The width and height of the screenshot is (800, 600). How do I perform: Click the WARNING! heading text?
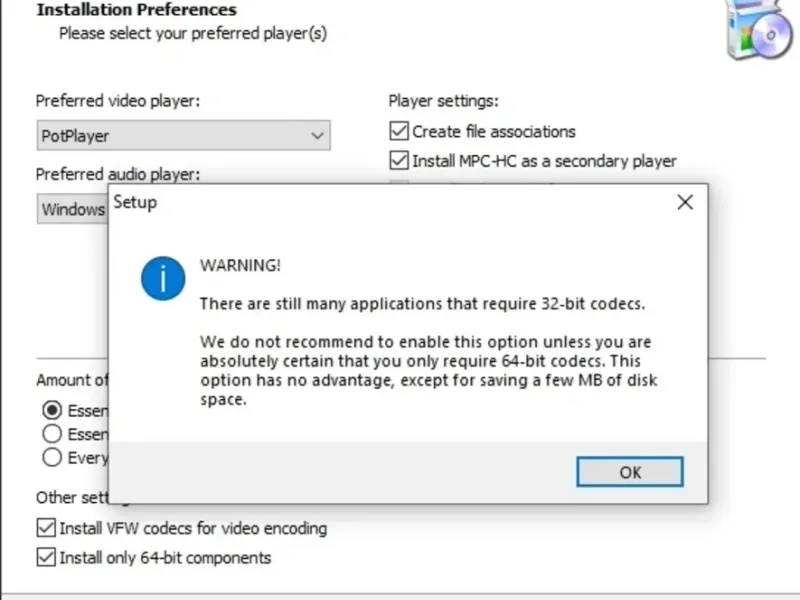point(240,265)
